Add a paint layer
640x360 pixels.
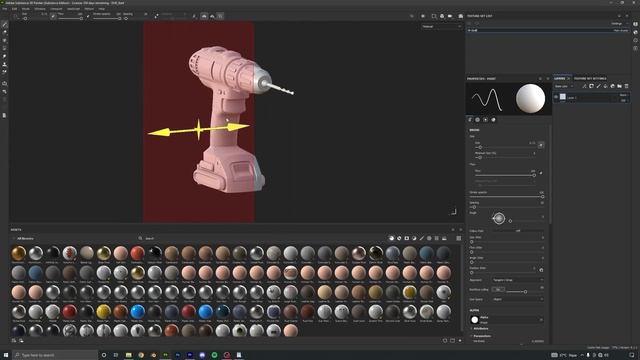pos(598,86)
